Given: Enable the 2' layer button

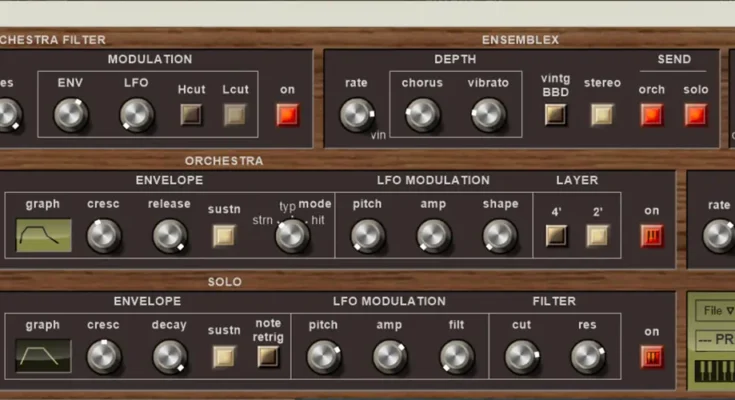Looking at the screenshot, I should 597,236.
